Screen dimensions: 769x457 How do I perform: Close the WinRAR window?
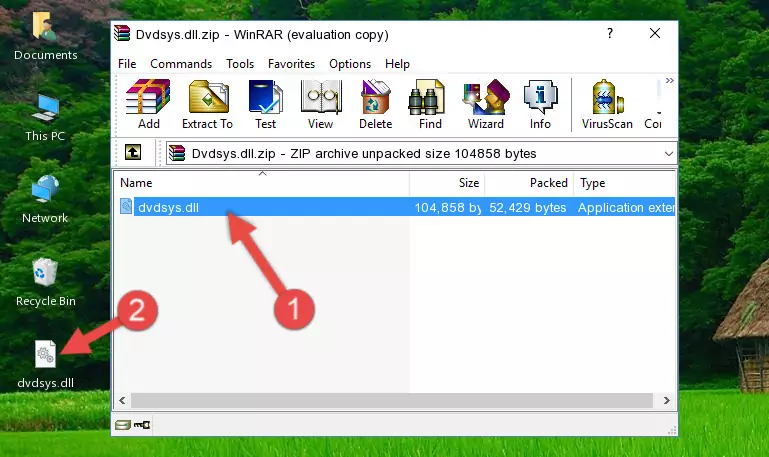coord(655,33)
